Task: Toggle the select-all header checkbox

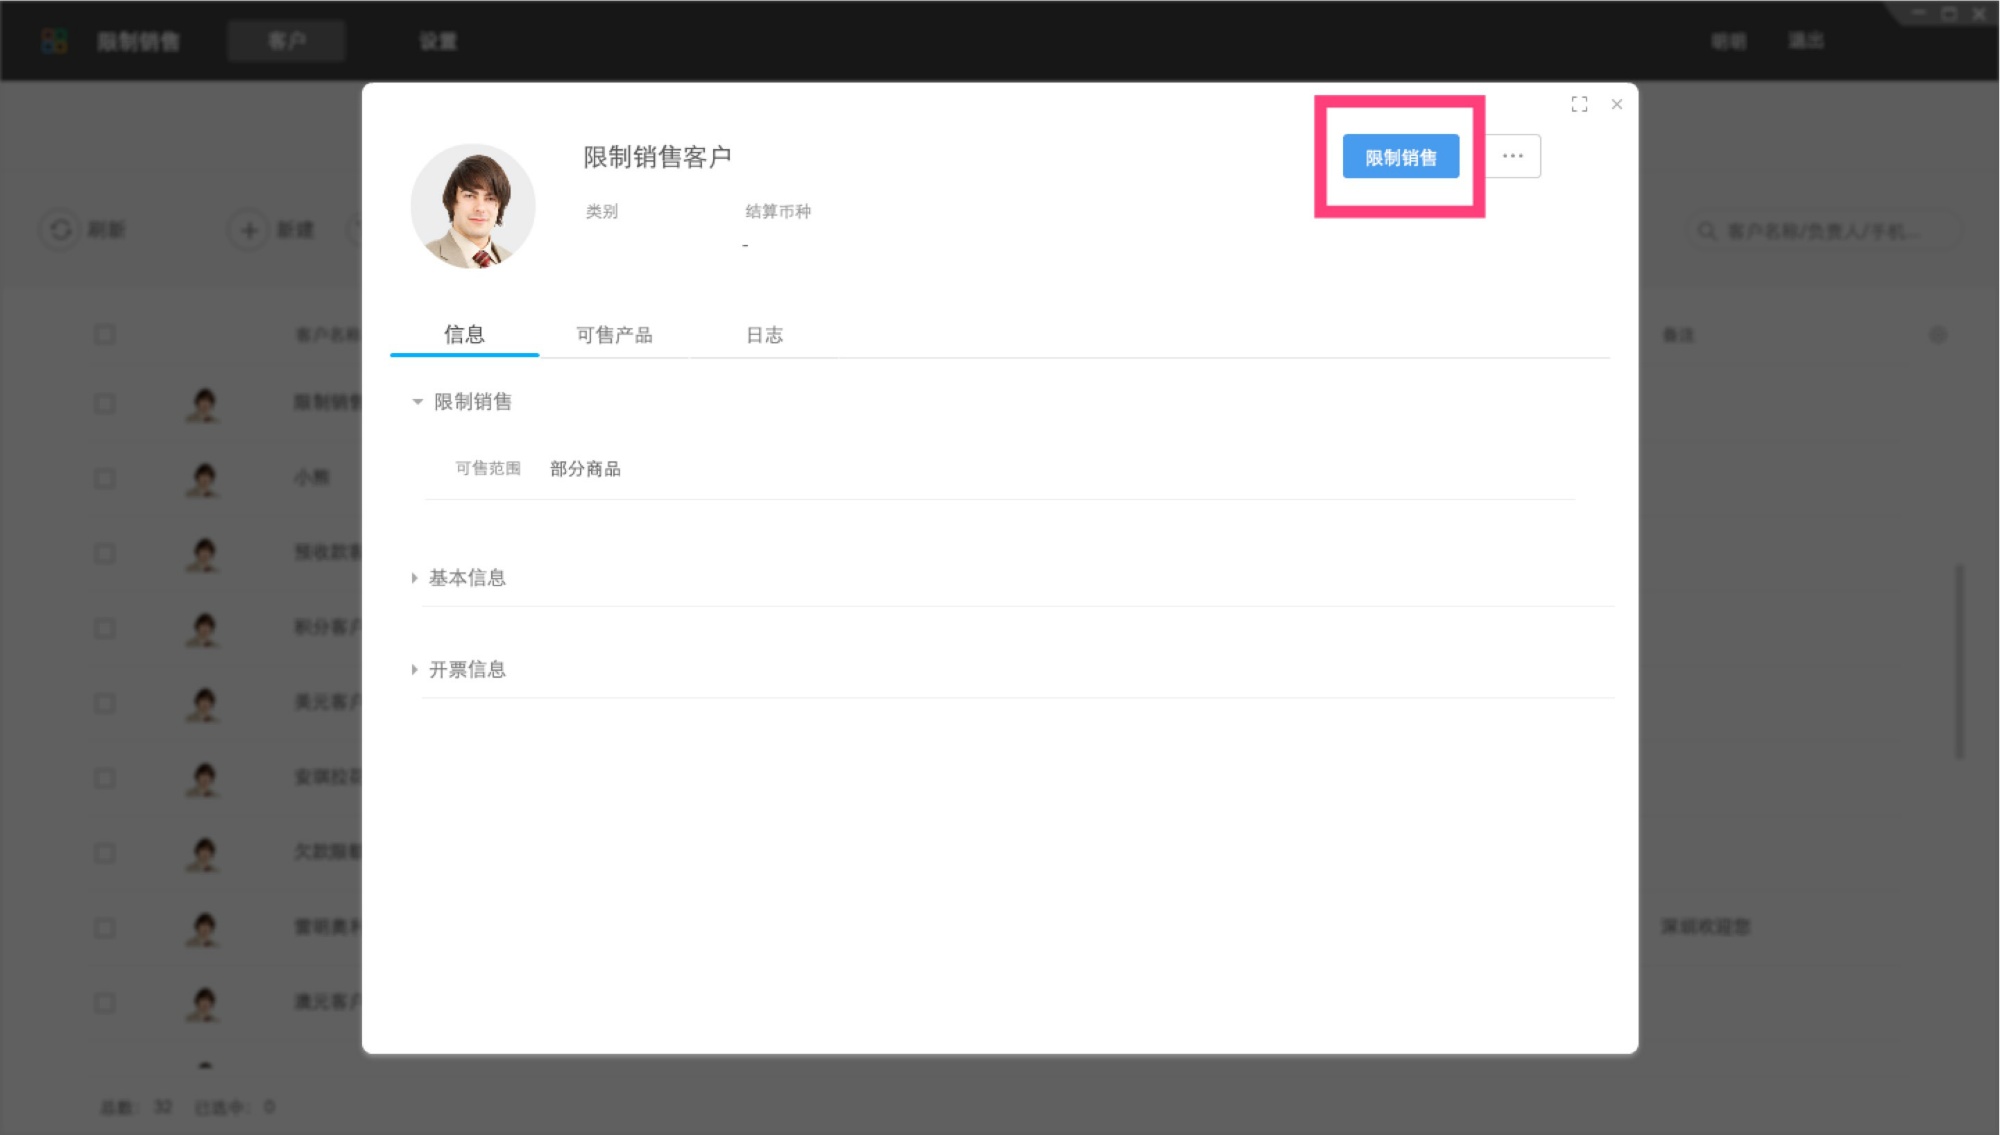Action: tap(104, 334)
